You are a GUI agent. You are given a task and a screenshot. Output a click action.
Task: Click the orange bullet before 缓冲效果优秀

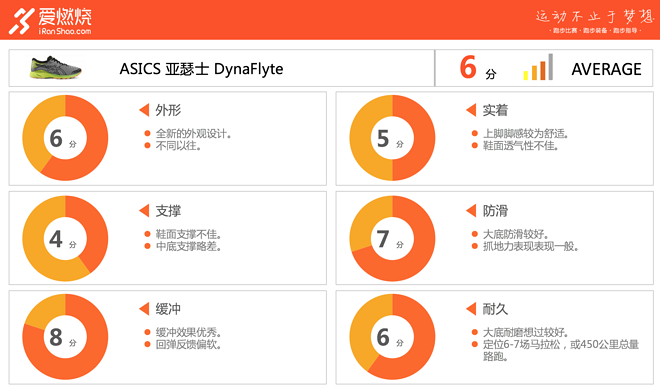tap(147, 332)
